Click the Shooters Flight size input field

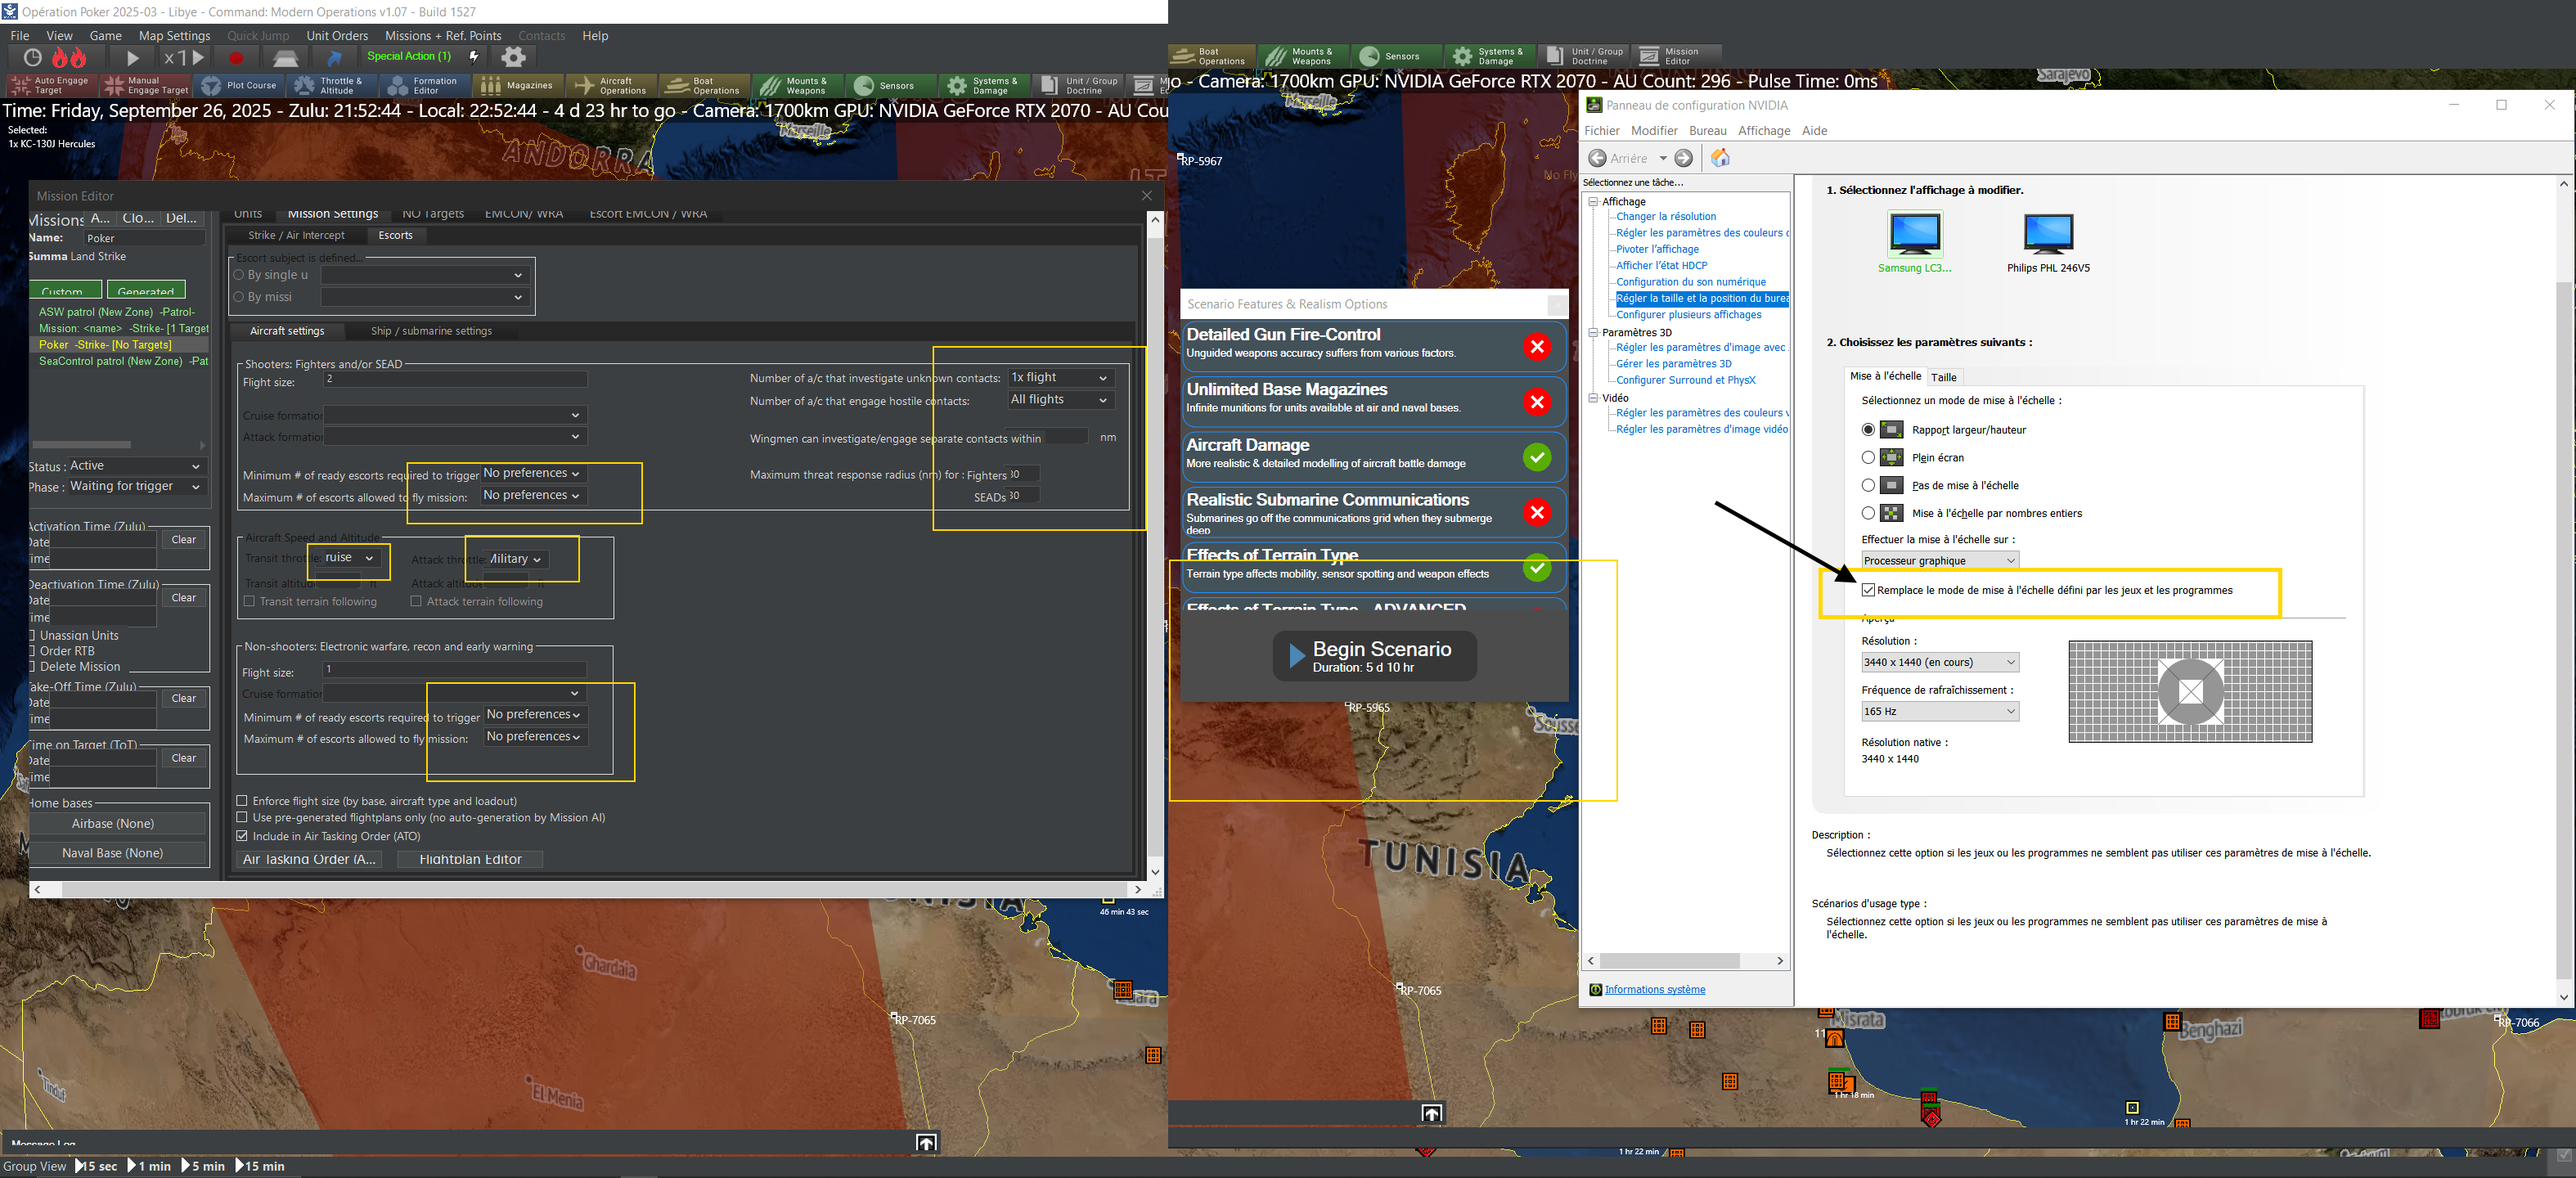pos(456,379)
